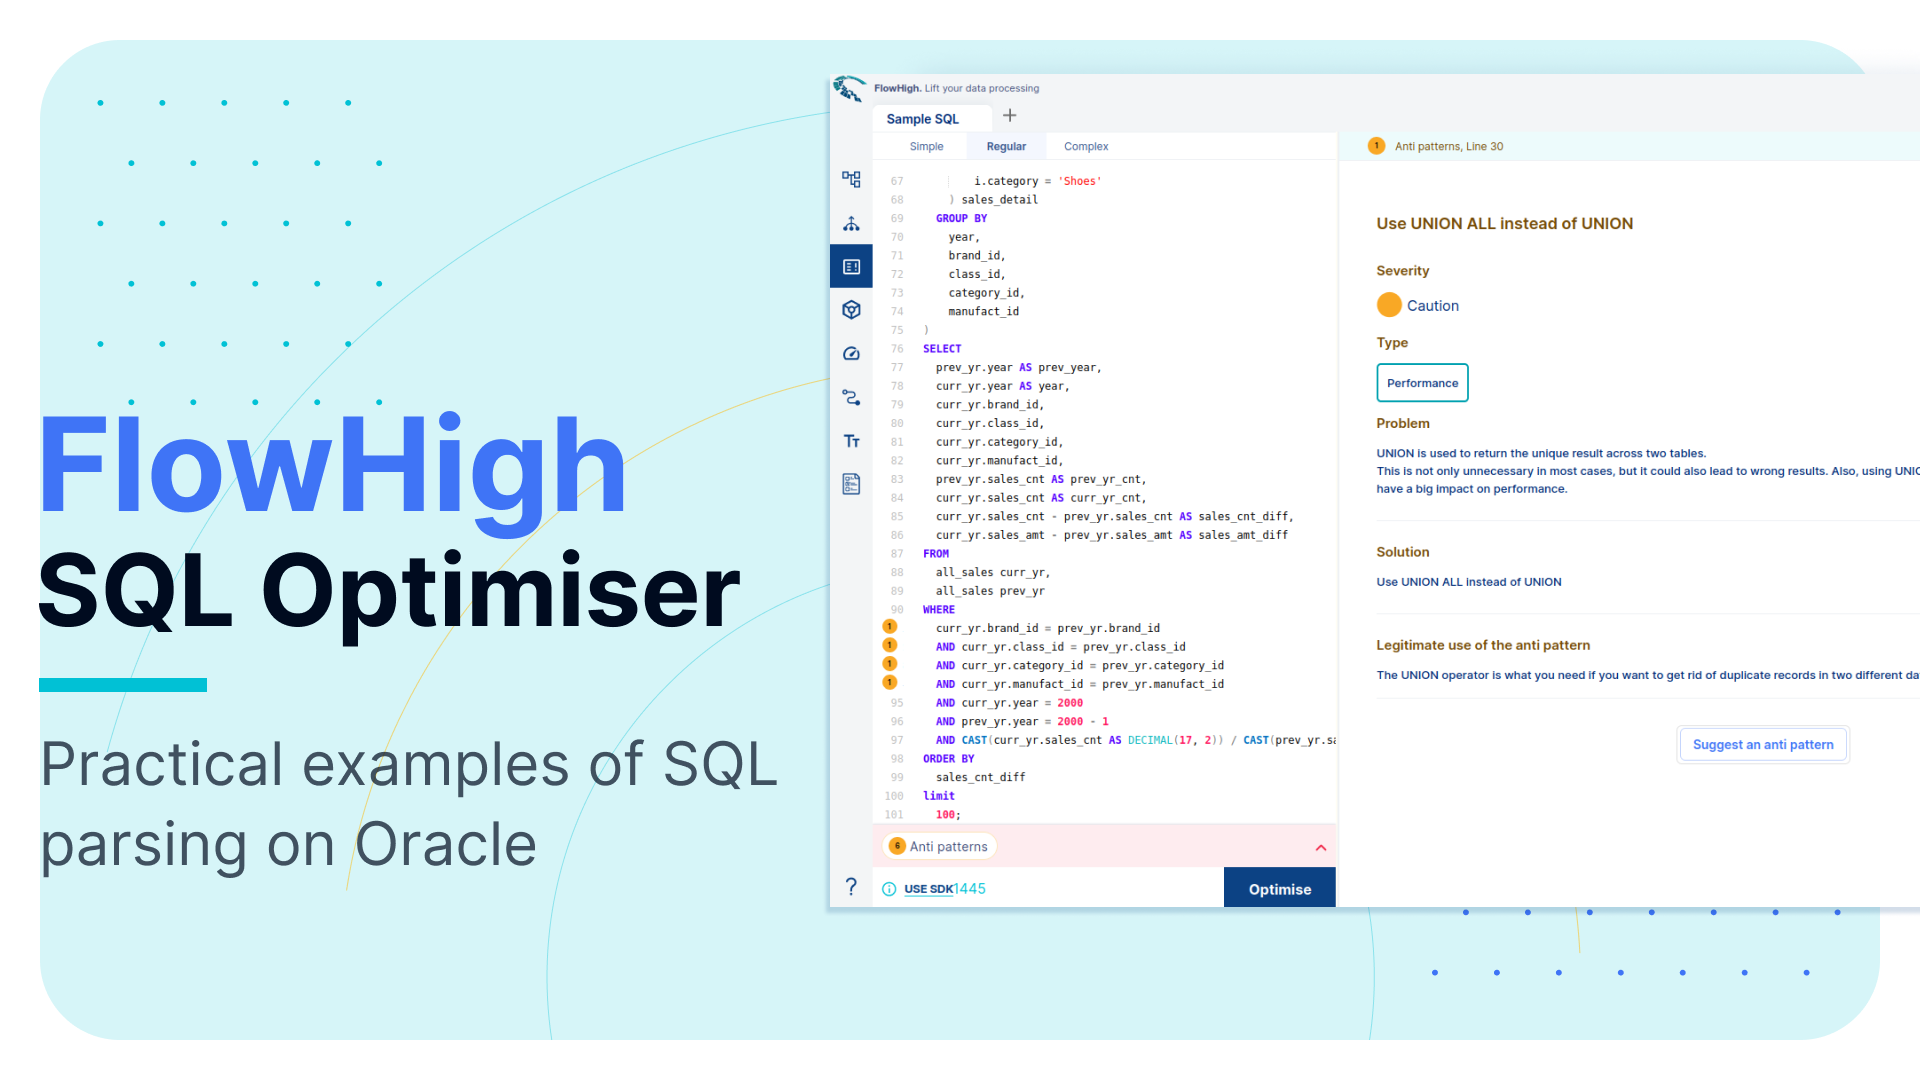Click the FlowHigh bird logo
Image resolution: width=1920 pixels, height=1080 pixels.
[849, 89]
